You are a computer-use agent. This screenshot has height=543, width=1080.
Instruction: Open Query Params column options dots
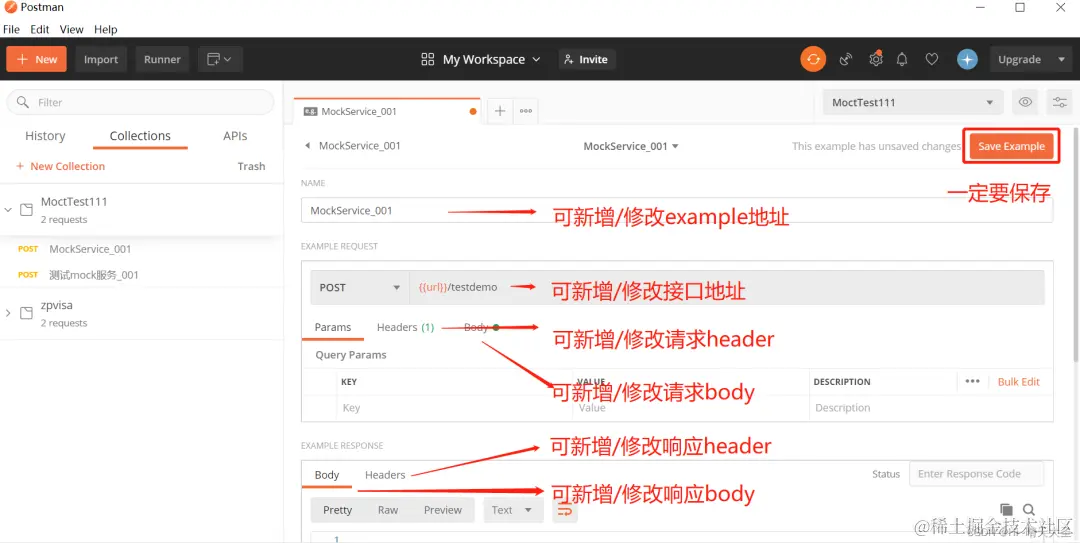click(x=973, y=381)
